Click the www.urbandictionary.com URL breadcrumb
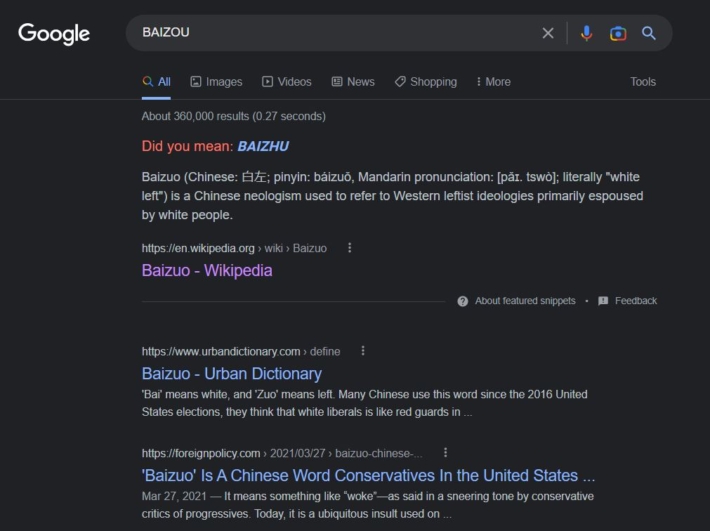 (x=241, y=351)
